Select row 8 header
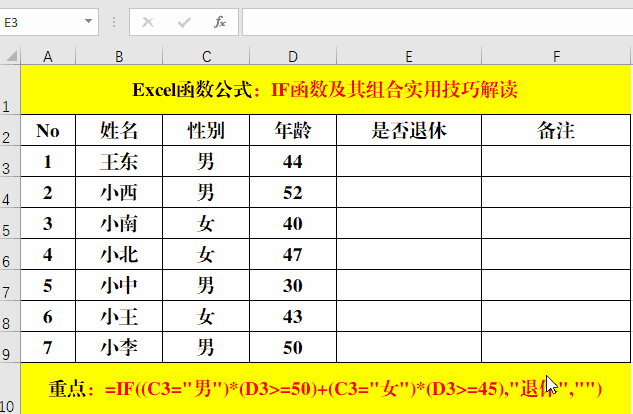This screenshot has width=633, height=414. click(10, 316)
